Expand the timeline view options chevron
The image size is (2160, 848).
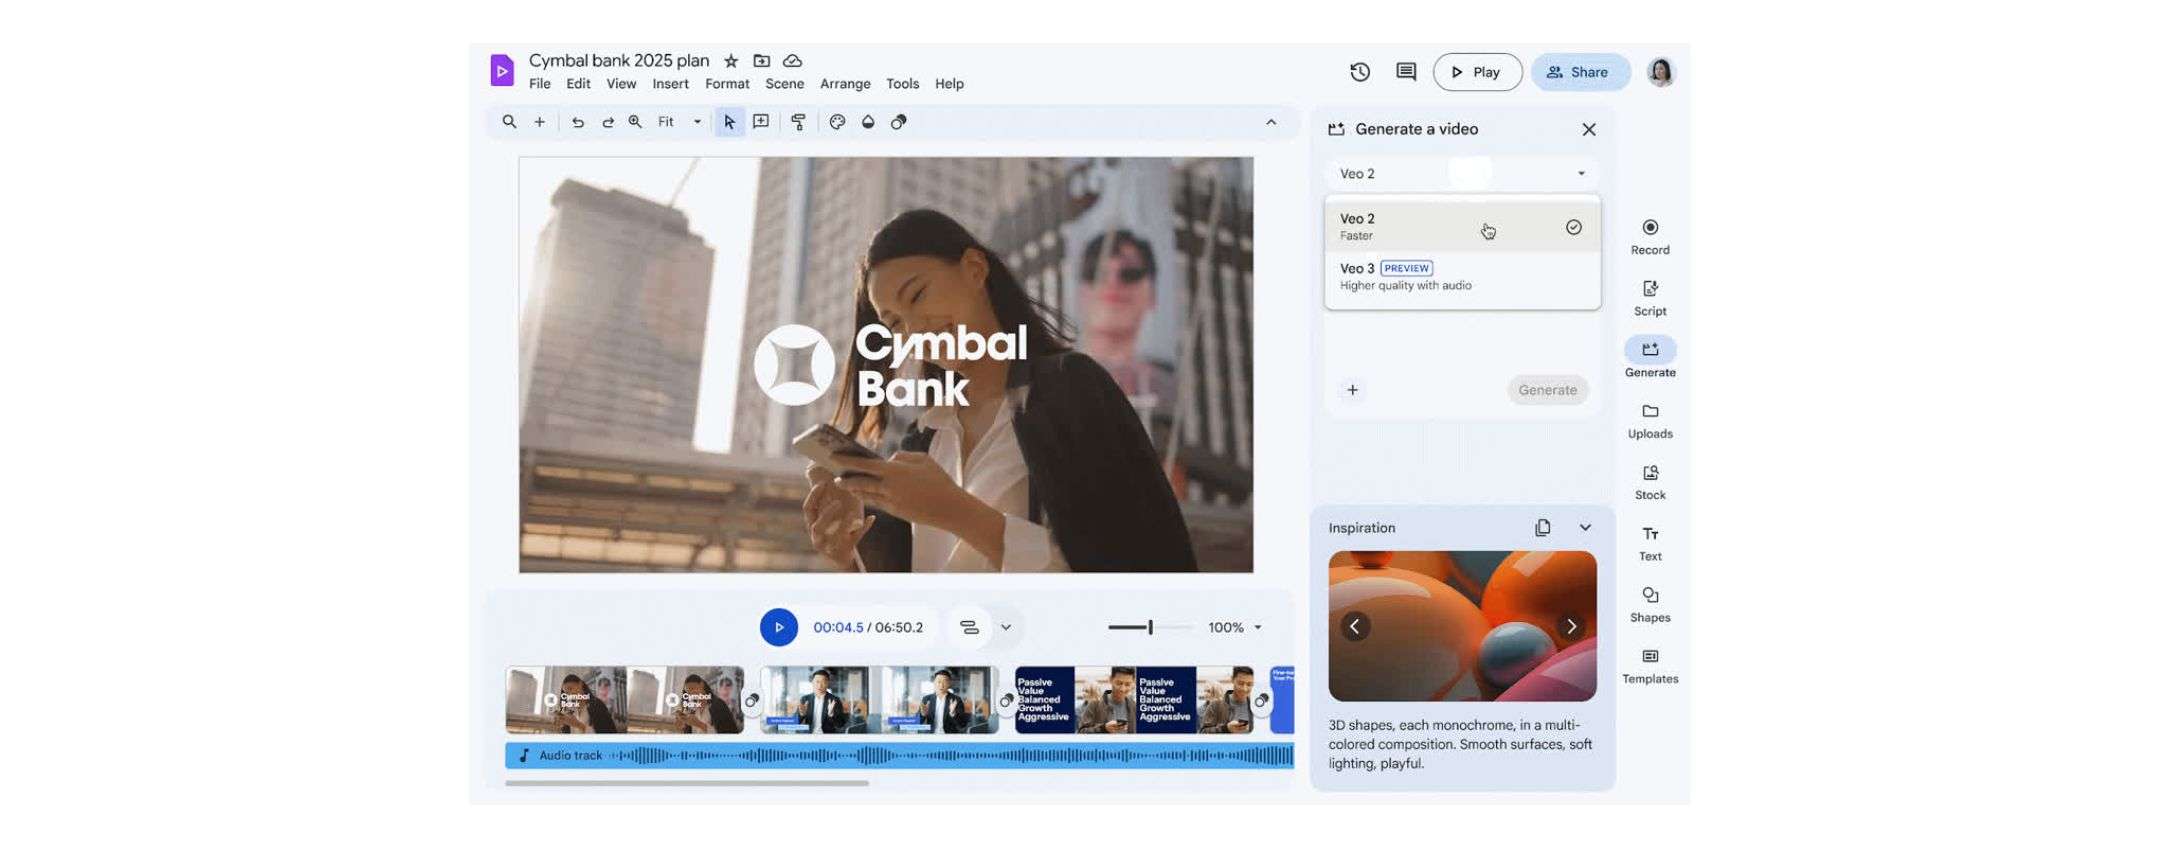point(1006,628)
